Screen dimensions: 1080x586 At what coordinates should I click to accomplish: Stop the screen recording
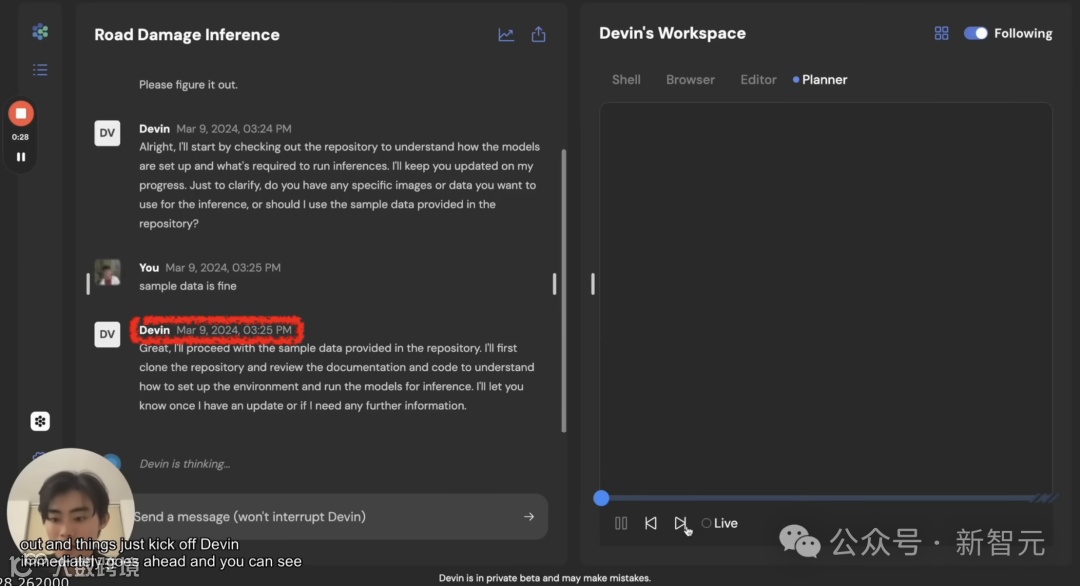point(21,114)
